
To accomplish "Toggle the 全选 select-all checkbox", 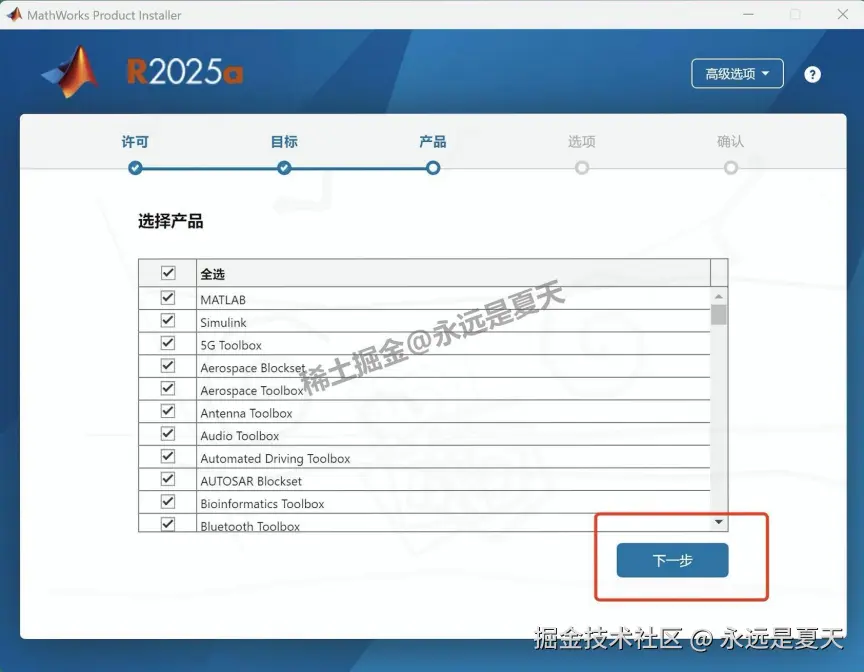I will 167,271.
